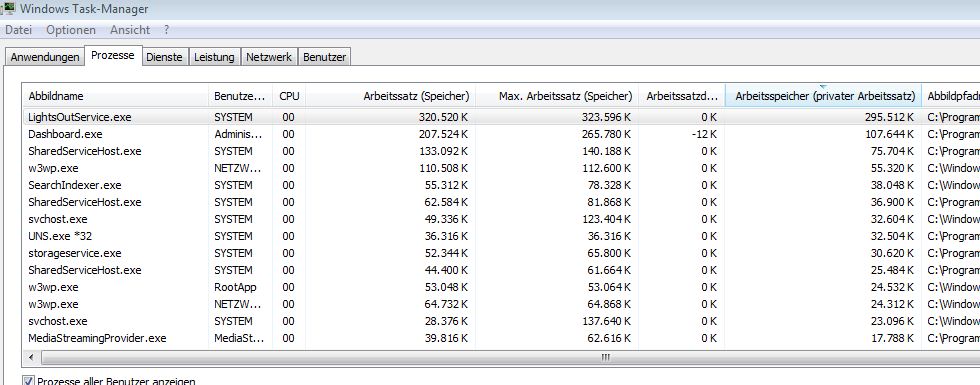This screenshot has height=385, width=980.
Task: Click the 323.596 K max working set value
Action: (x=605, y=117)
